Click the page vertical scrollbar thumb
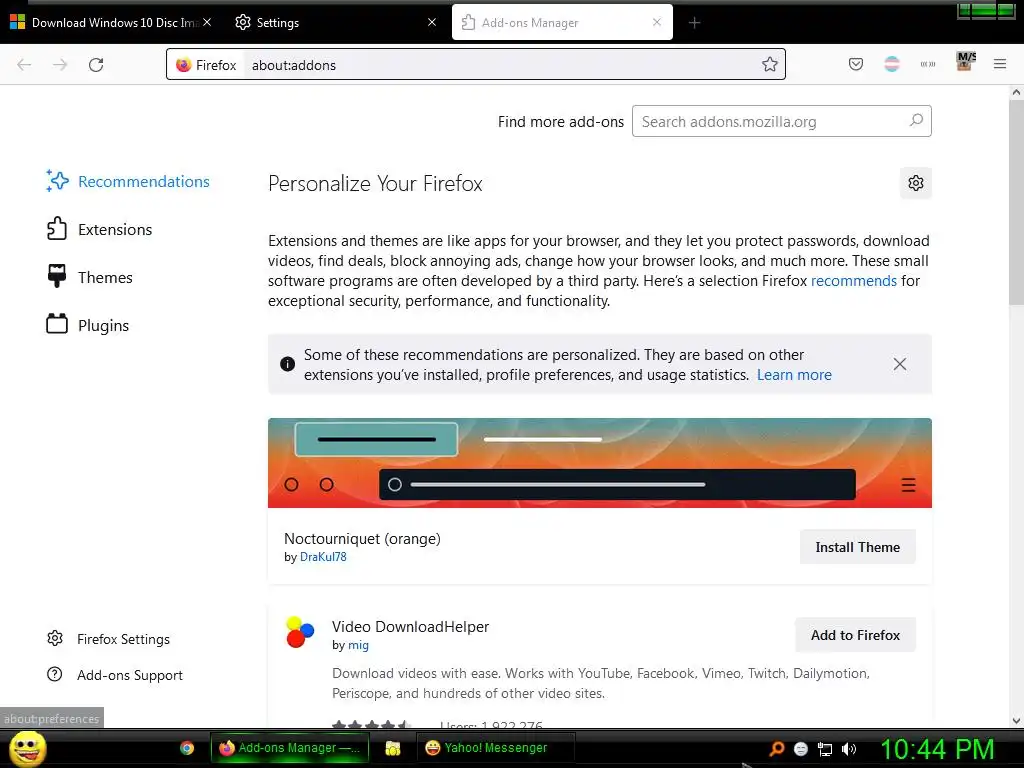This screenshot has height=768, width=1024. tap(1016, 202)
